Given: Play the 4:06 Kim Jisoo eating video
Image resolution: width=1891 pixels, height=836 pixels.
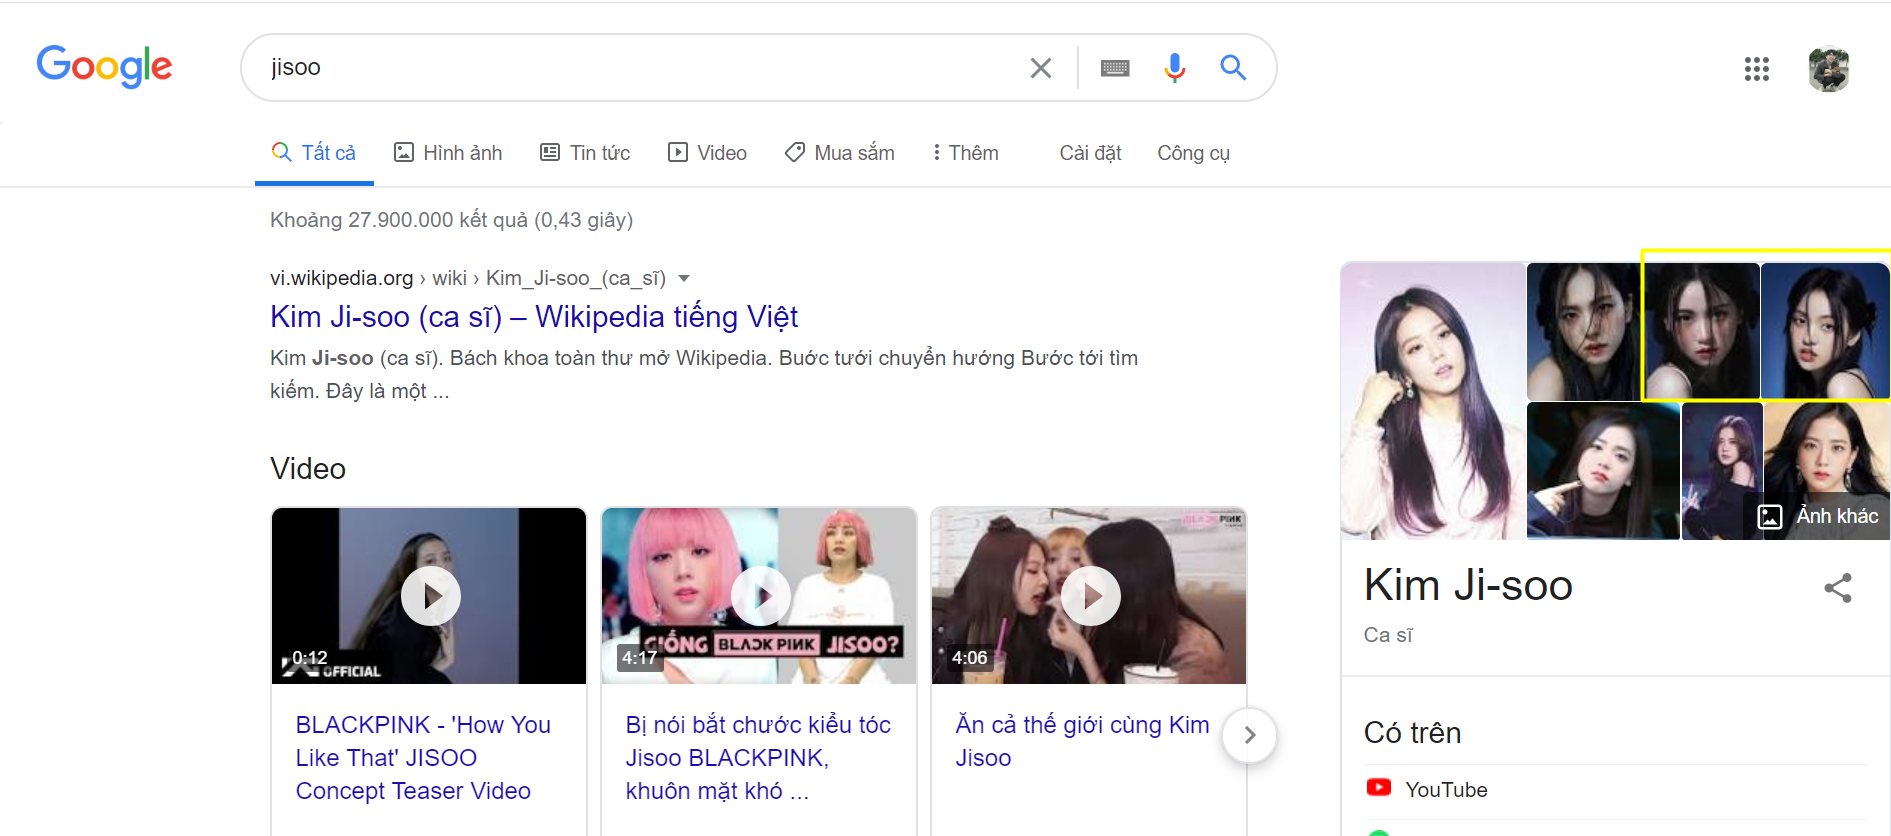Looking at the screenshot, I should pyautogui.click(x=1089, y=596).
